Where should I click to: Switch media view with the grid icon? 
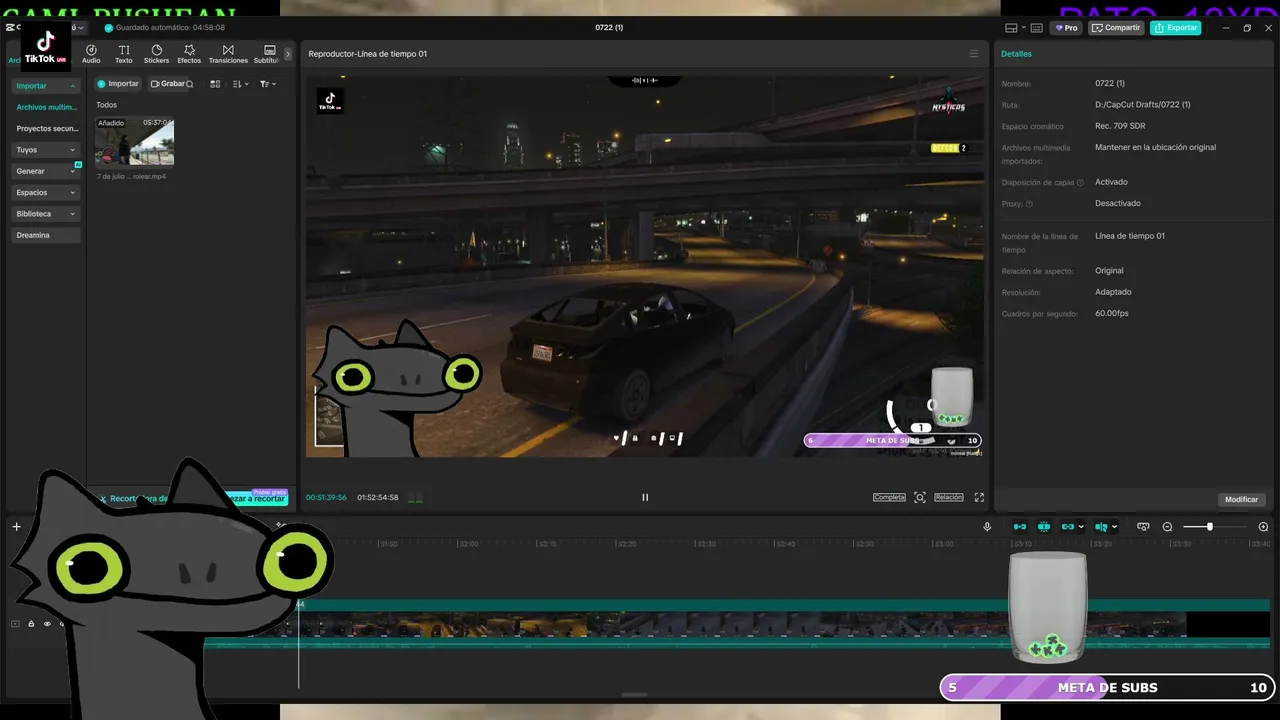215,84
